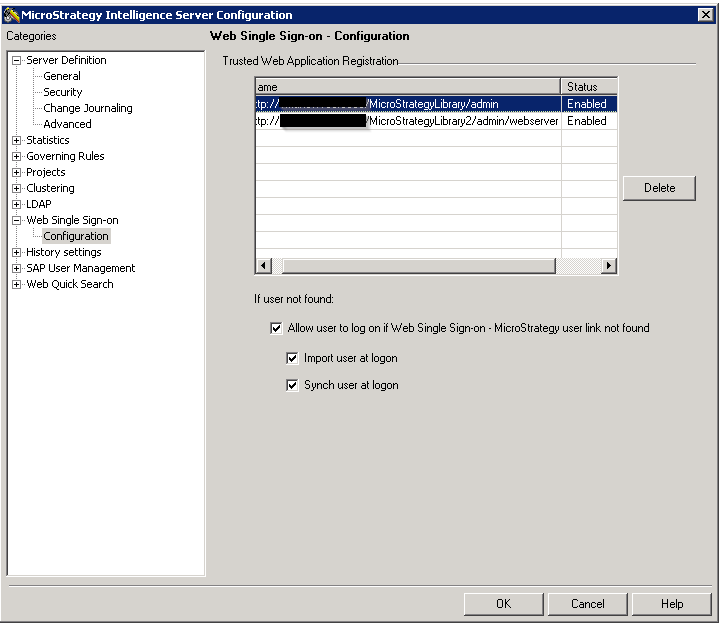Confirm changes with the OK button
721x626 pixels.
coord(504,604)
